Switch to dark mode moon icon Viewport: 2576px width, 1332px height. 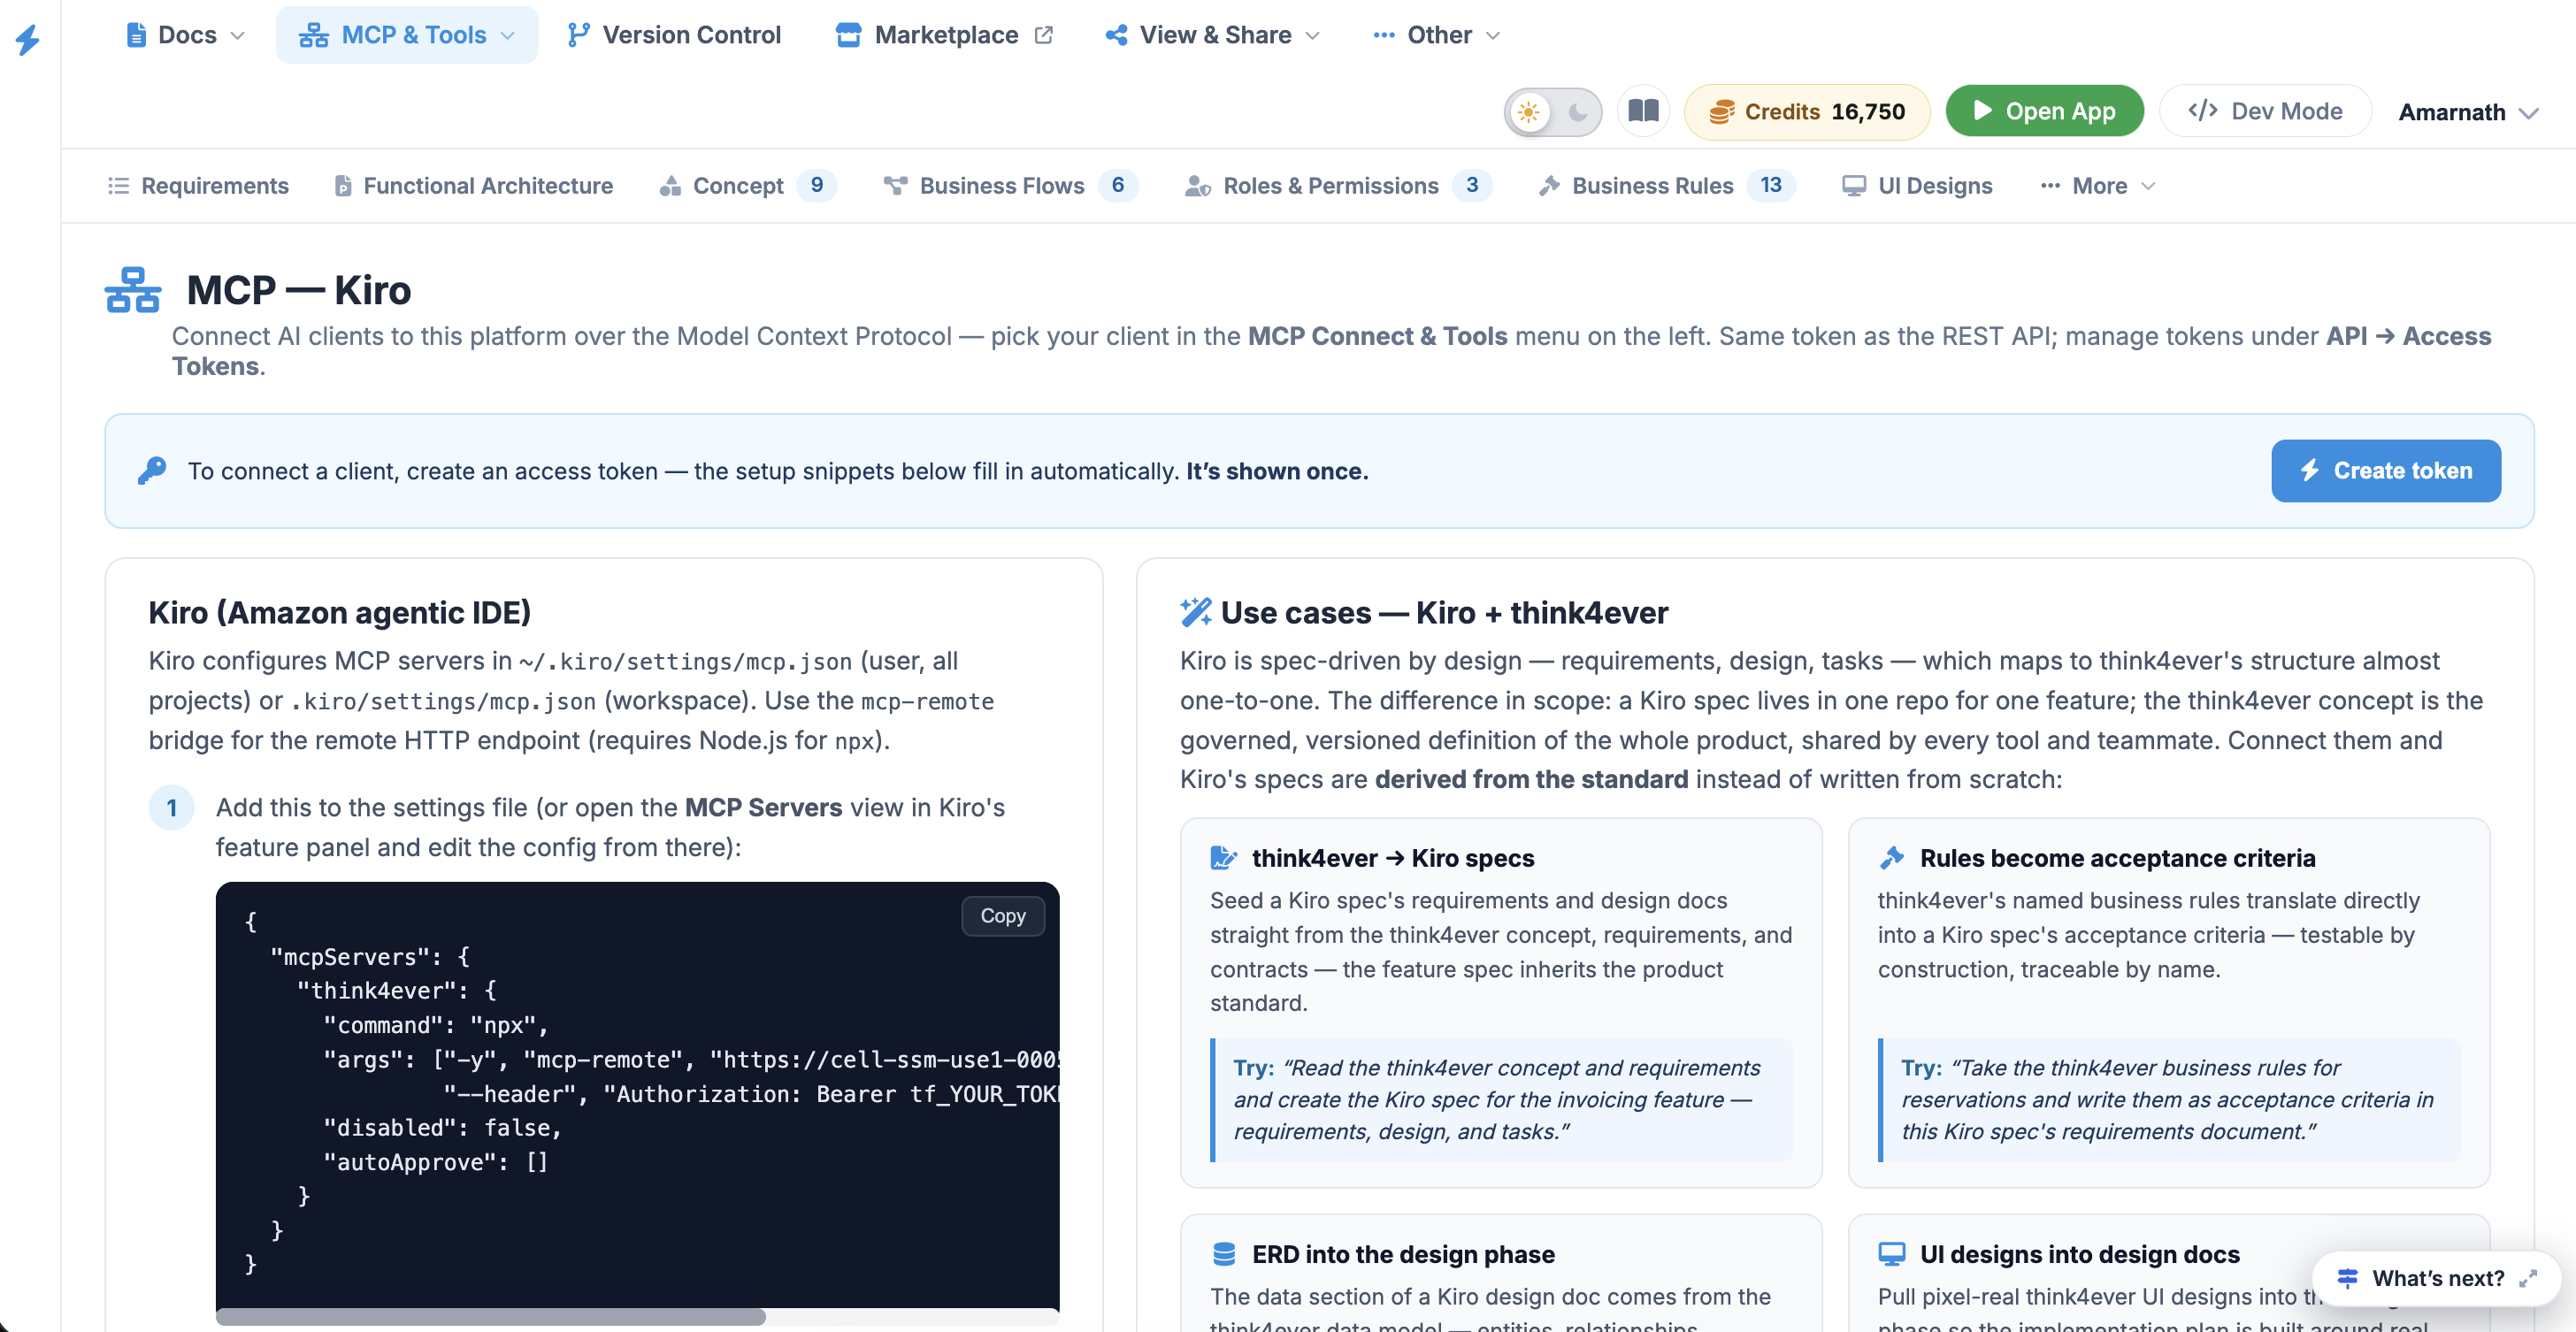click(x=1577, y=112)
